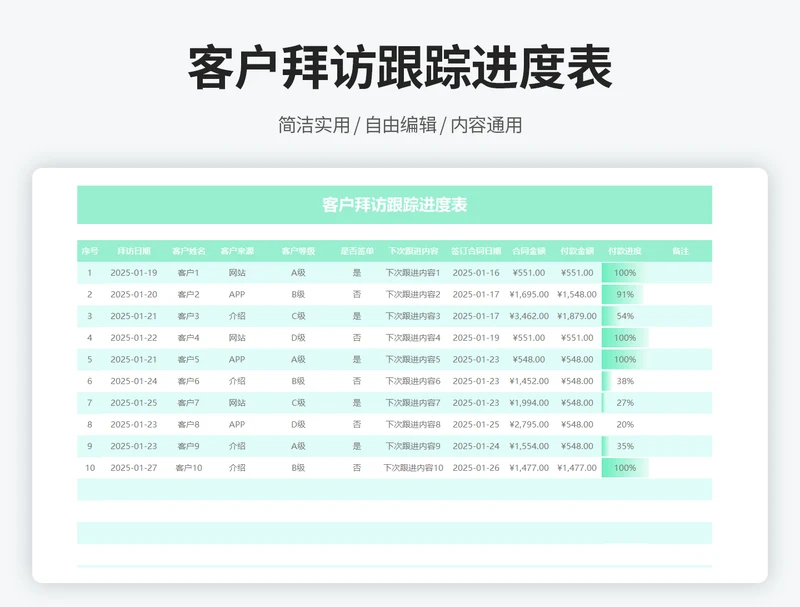Select the 20% payment progress cell
This screenshot has height=607, width=800.
pos(625,424)
